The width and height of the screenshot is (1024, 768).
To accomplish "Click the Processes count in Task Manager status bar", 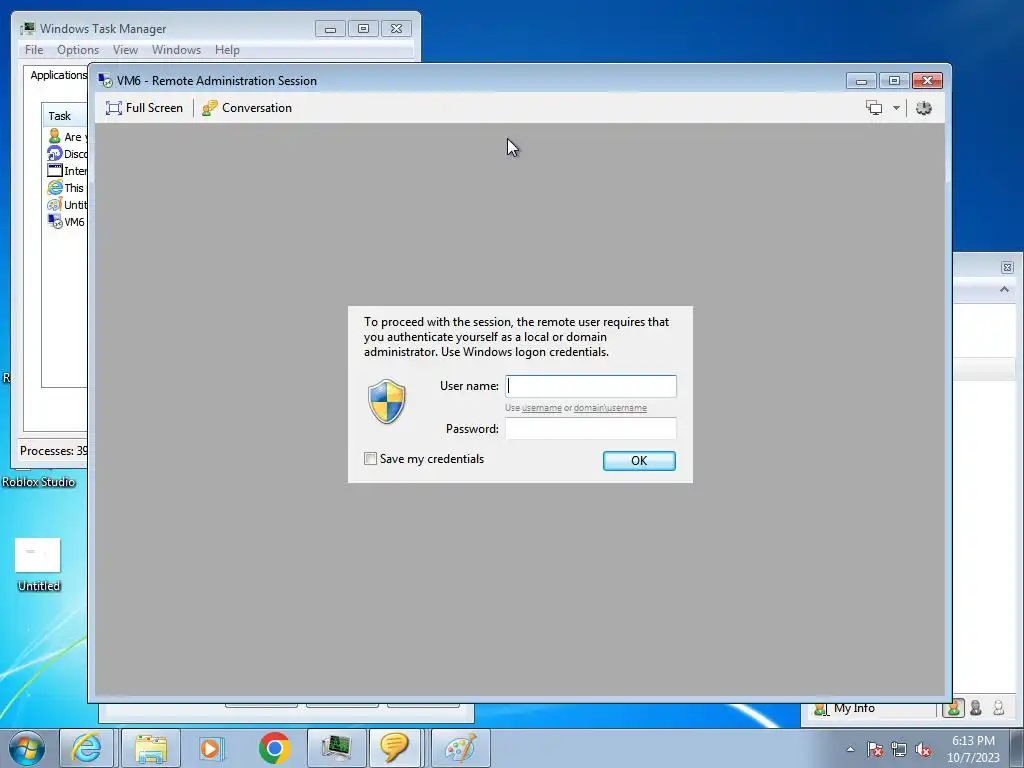I will tap(54, 451).
